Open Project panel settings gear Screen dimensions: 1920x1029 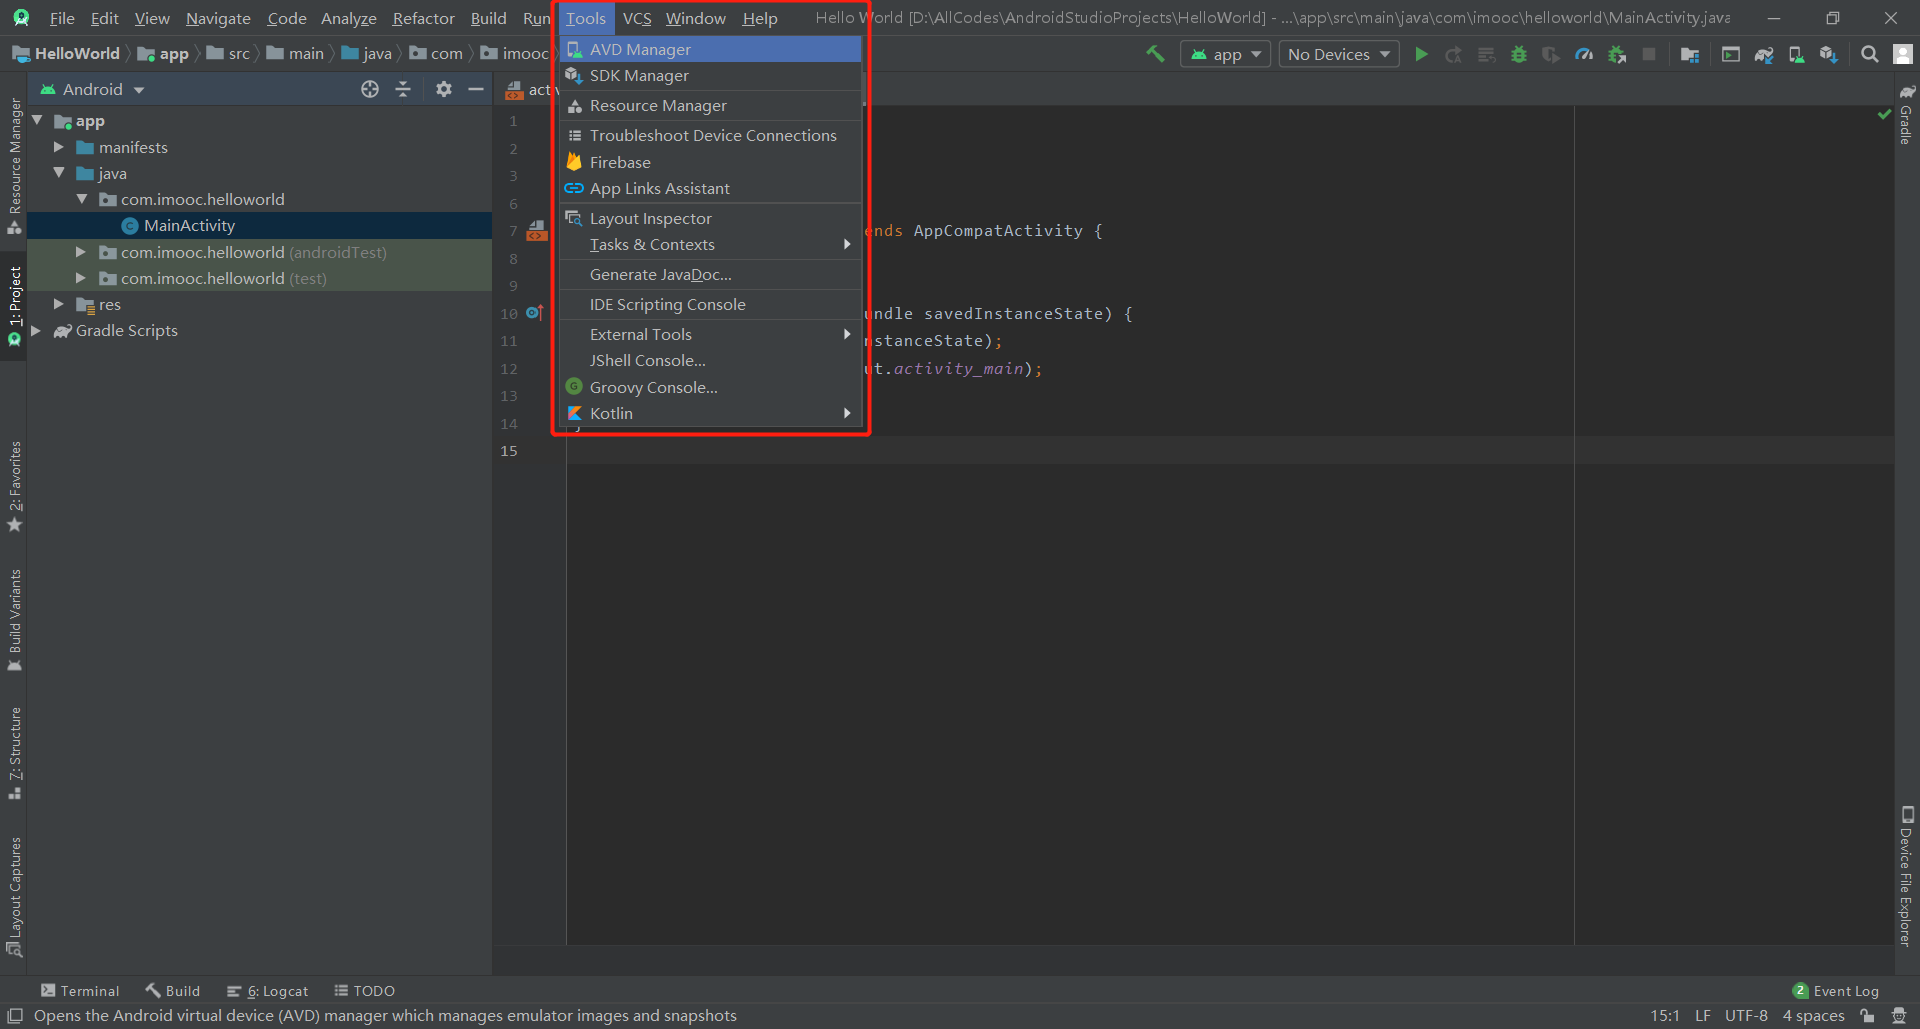click(444, 89)
